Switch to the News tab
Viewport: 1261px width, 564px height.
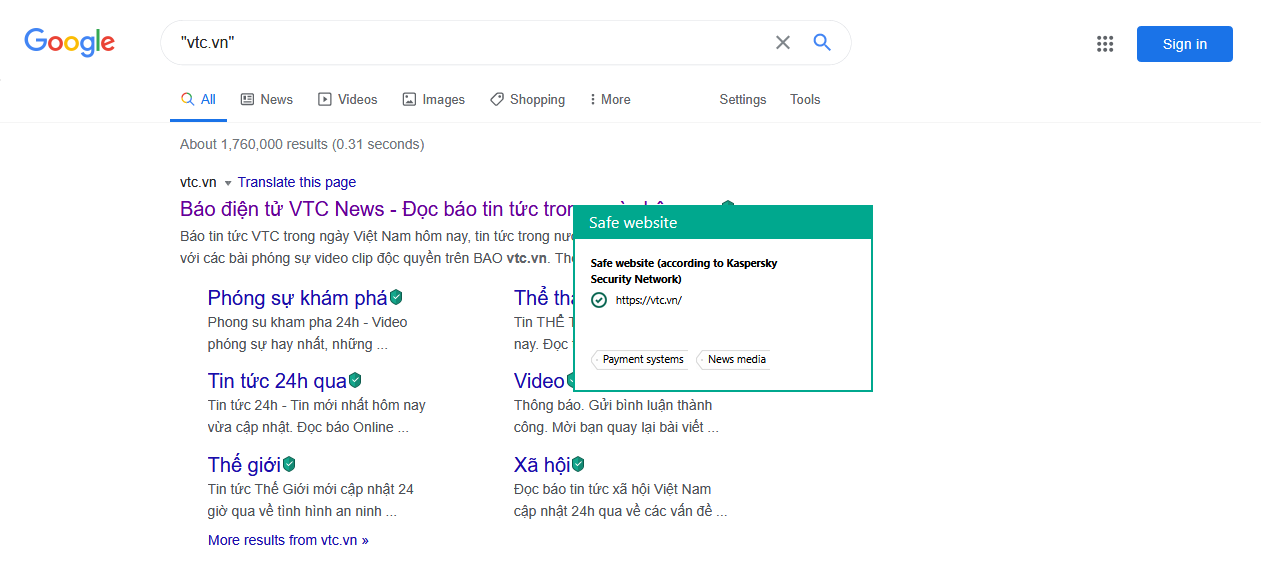click(267, 100)
